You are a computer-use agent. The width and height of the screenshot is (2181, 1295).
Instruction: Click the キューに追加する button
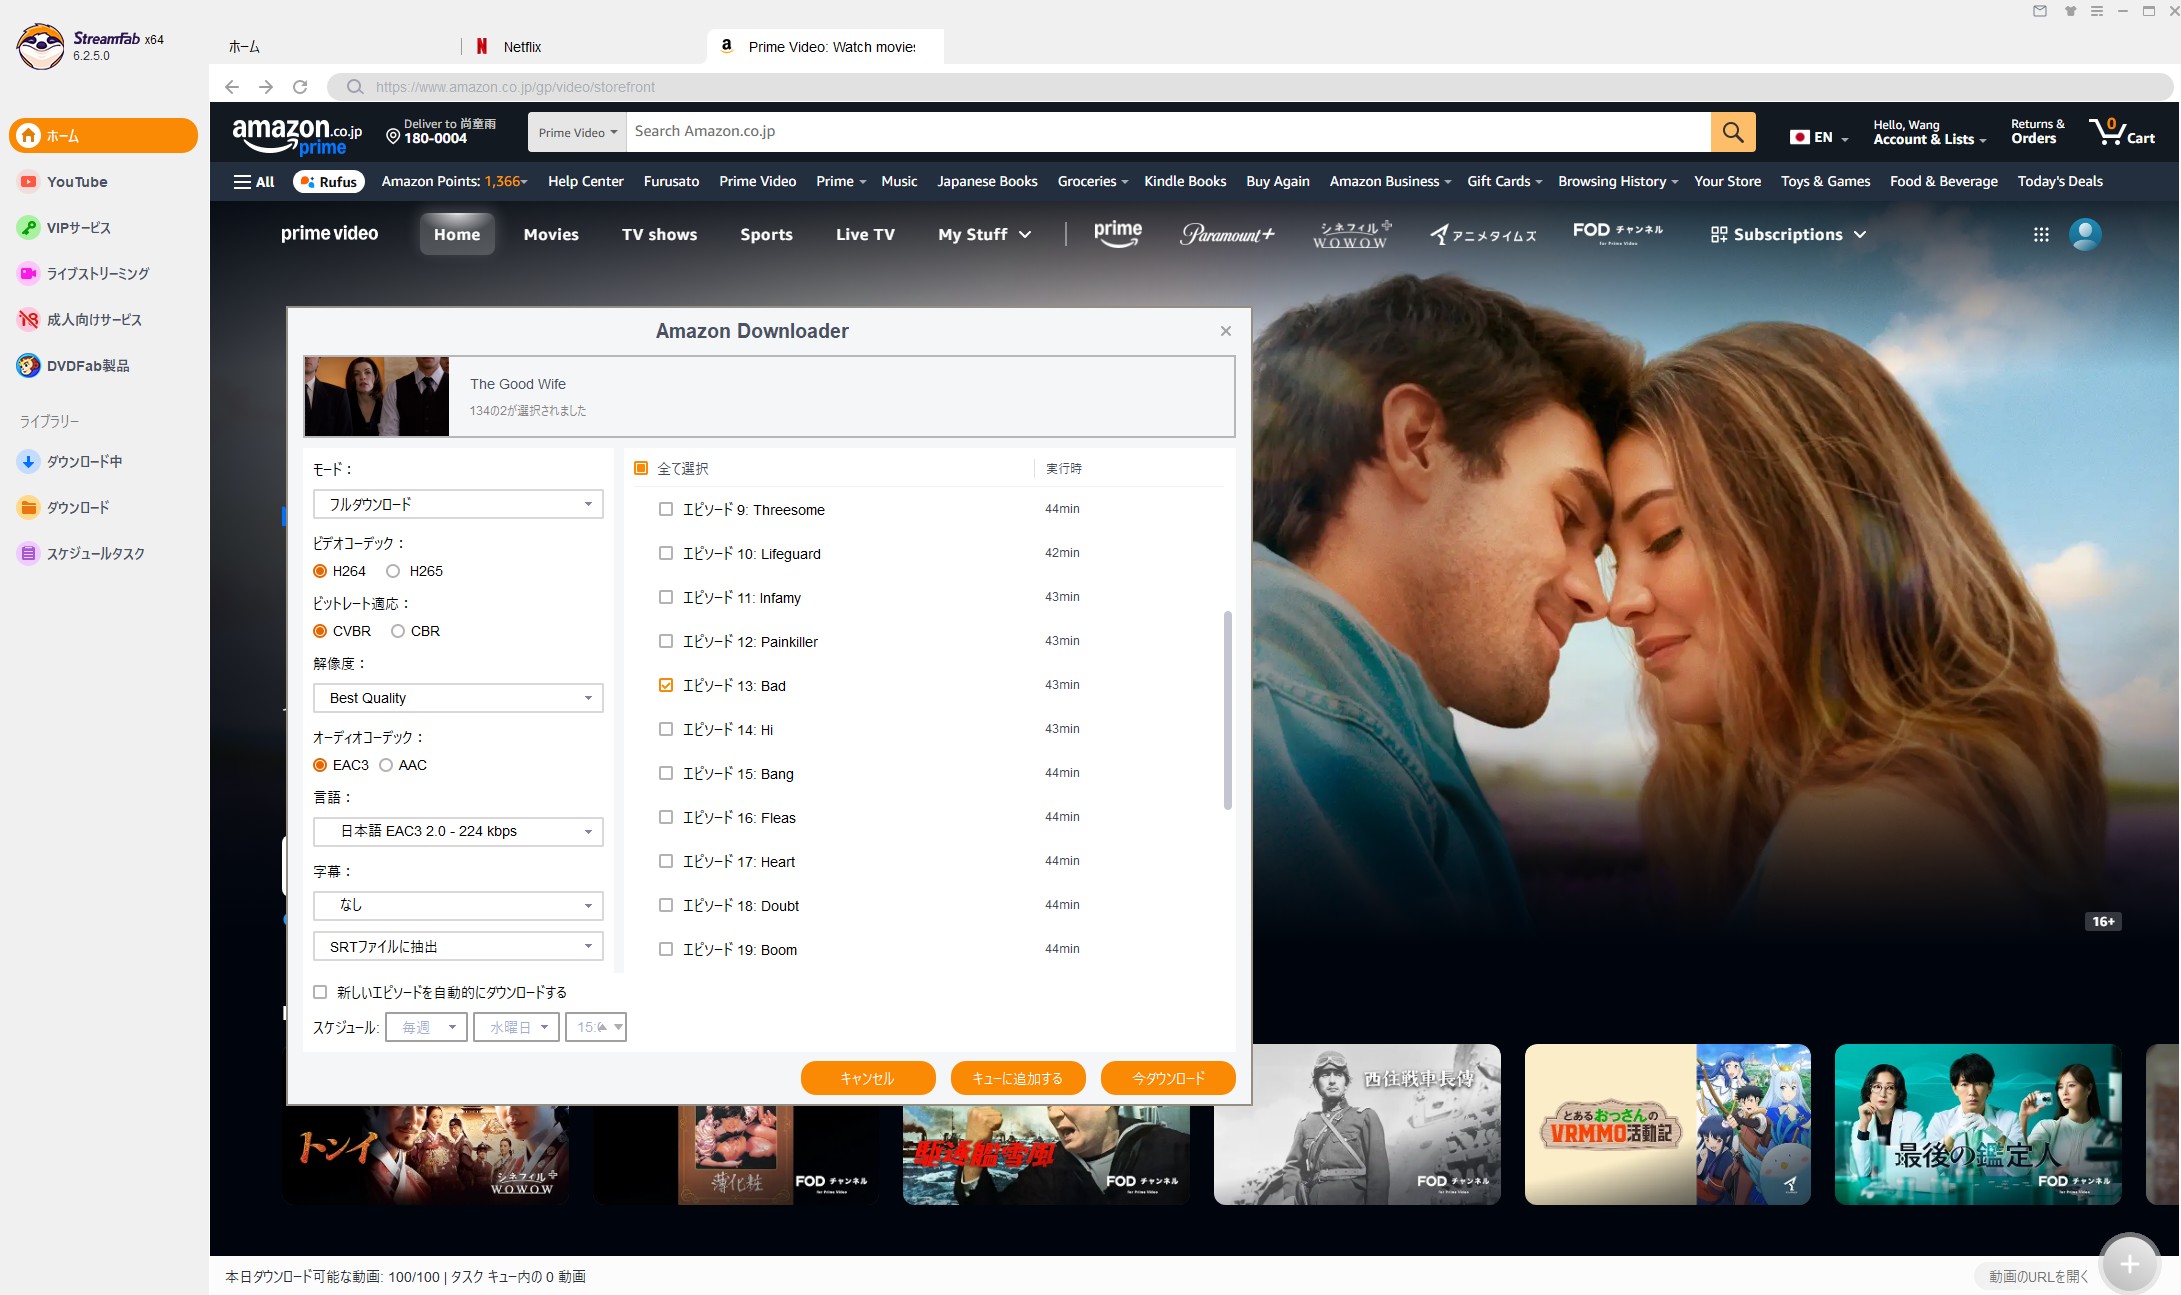coord(1018,1078)
